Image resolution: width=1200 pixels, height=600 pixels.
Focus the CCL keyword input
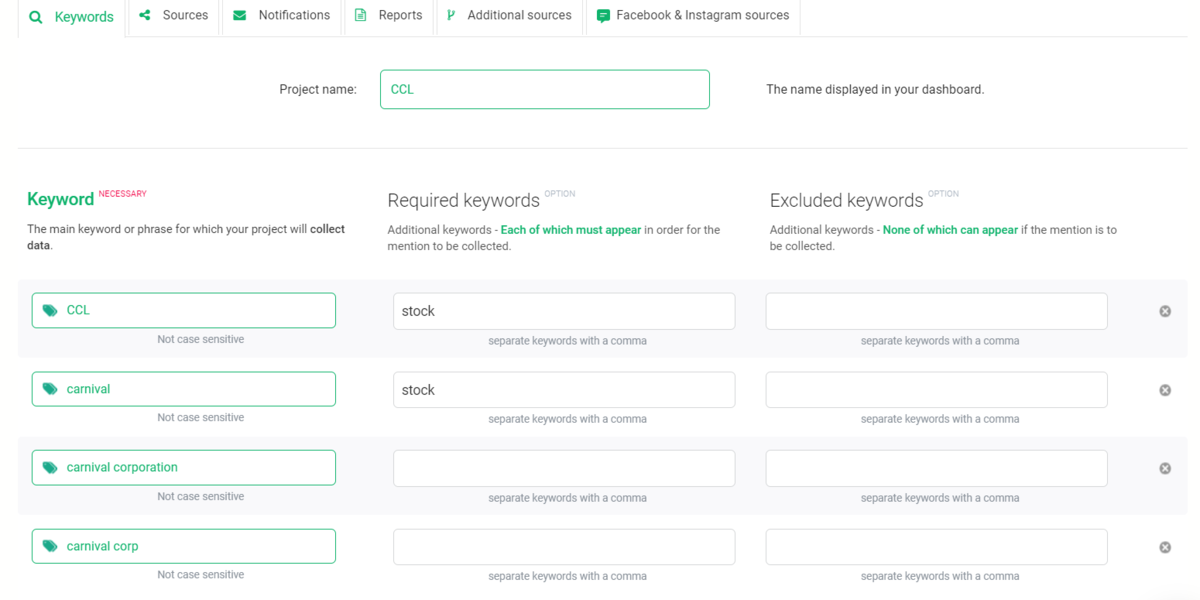coord(184,310)
